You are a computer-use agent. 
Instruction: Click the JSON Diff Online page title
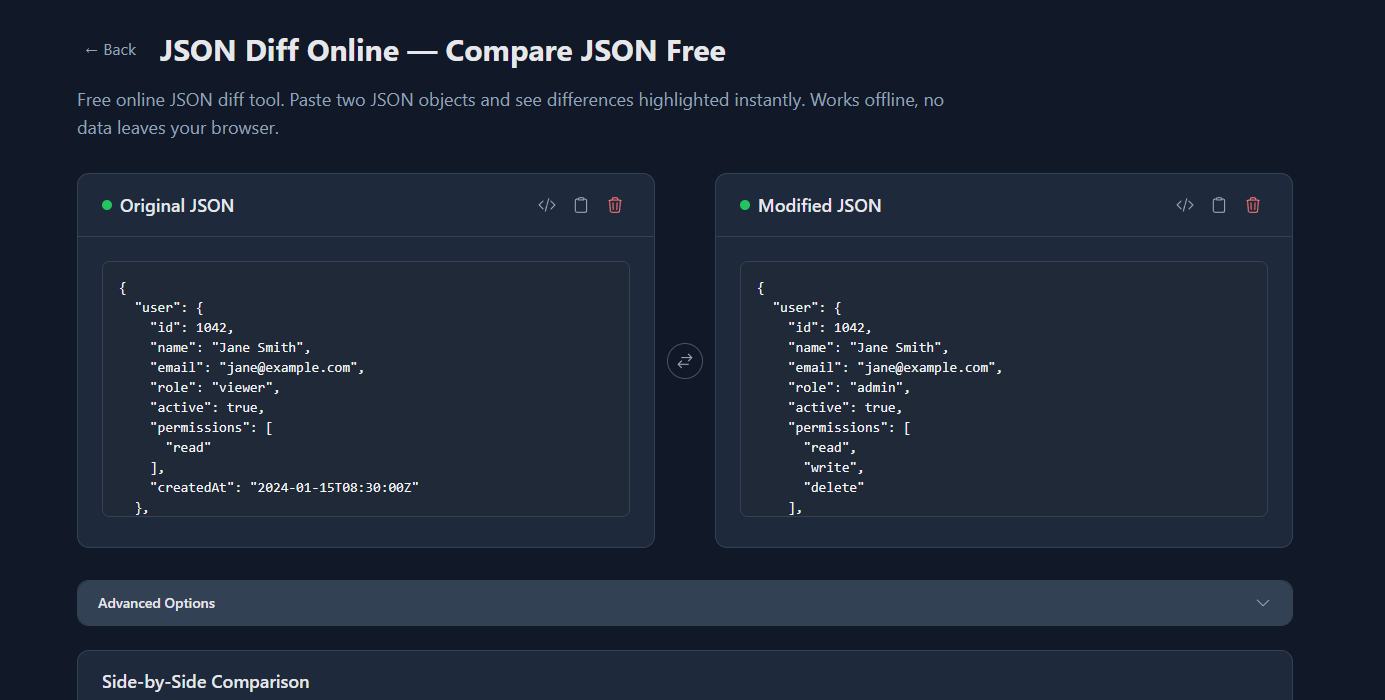click(442, 50)
